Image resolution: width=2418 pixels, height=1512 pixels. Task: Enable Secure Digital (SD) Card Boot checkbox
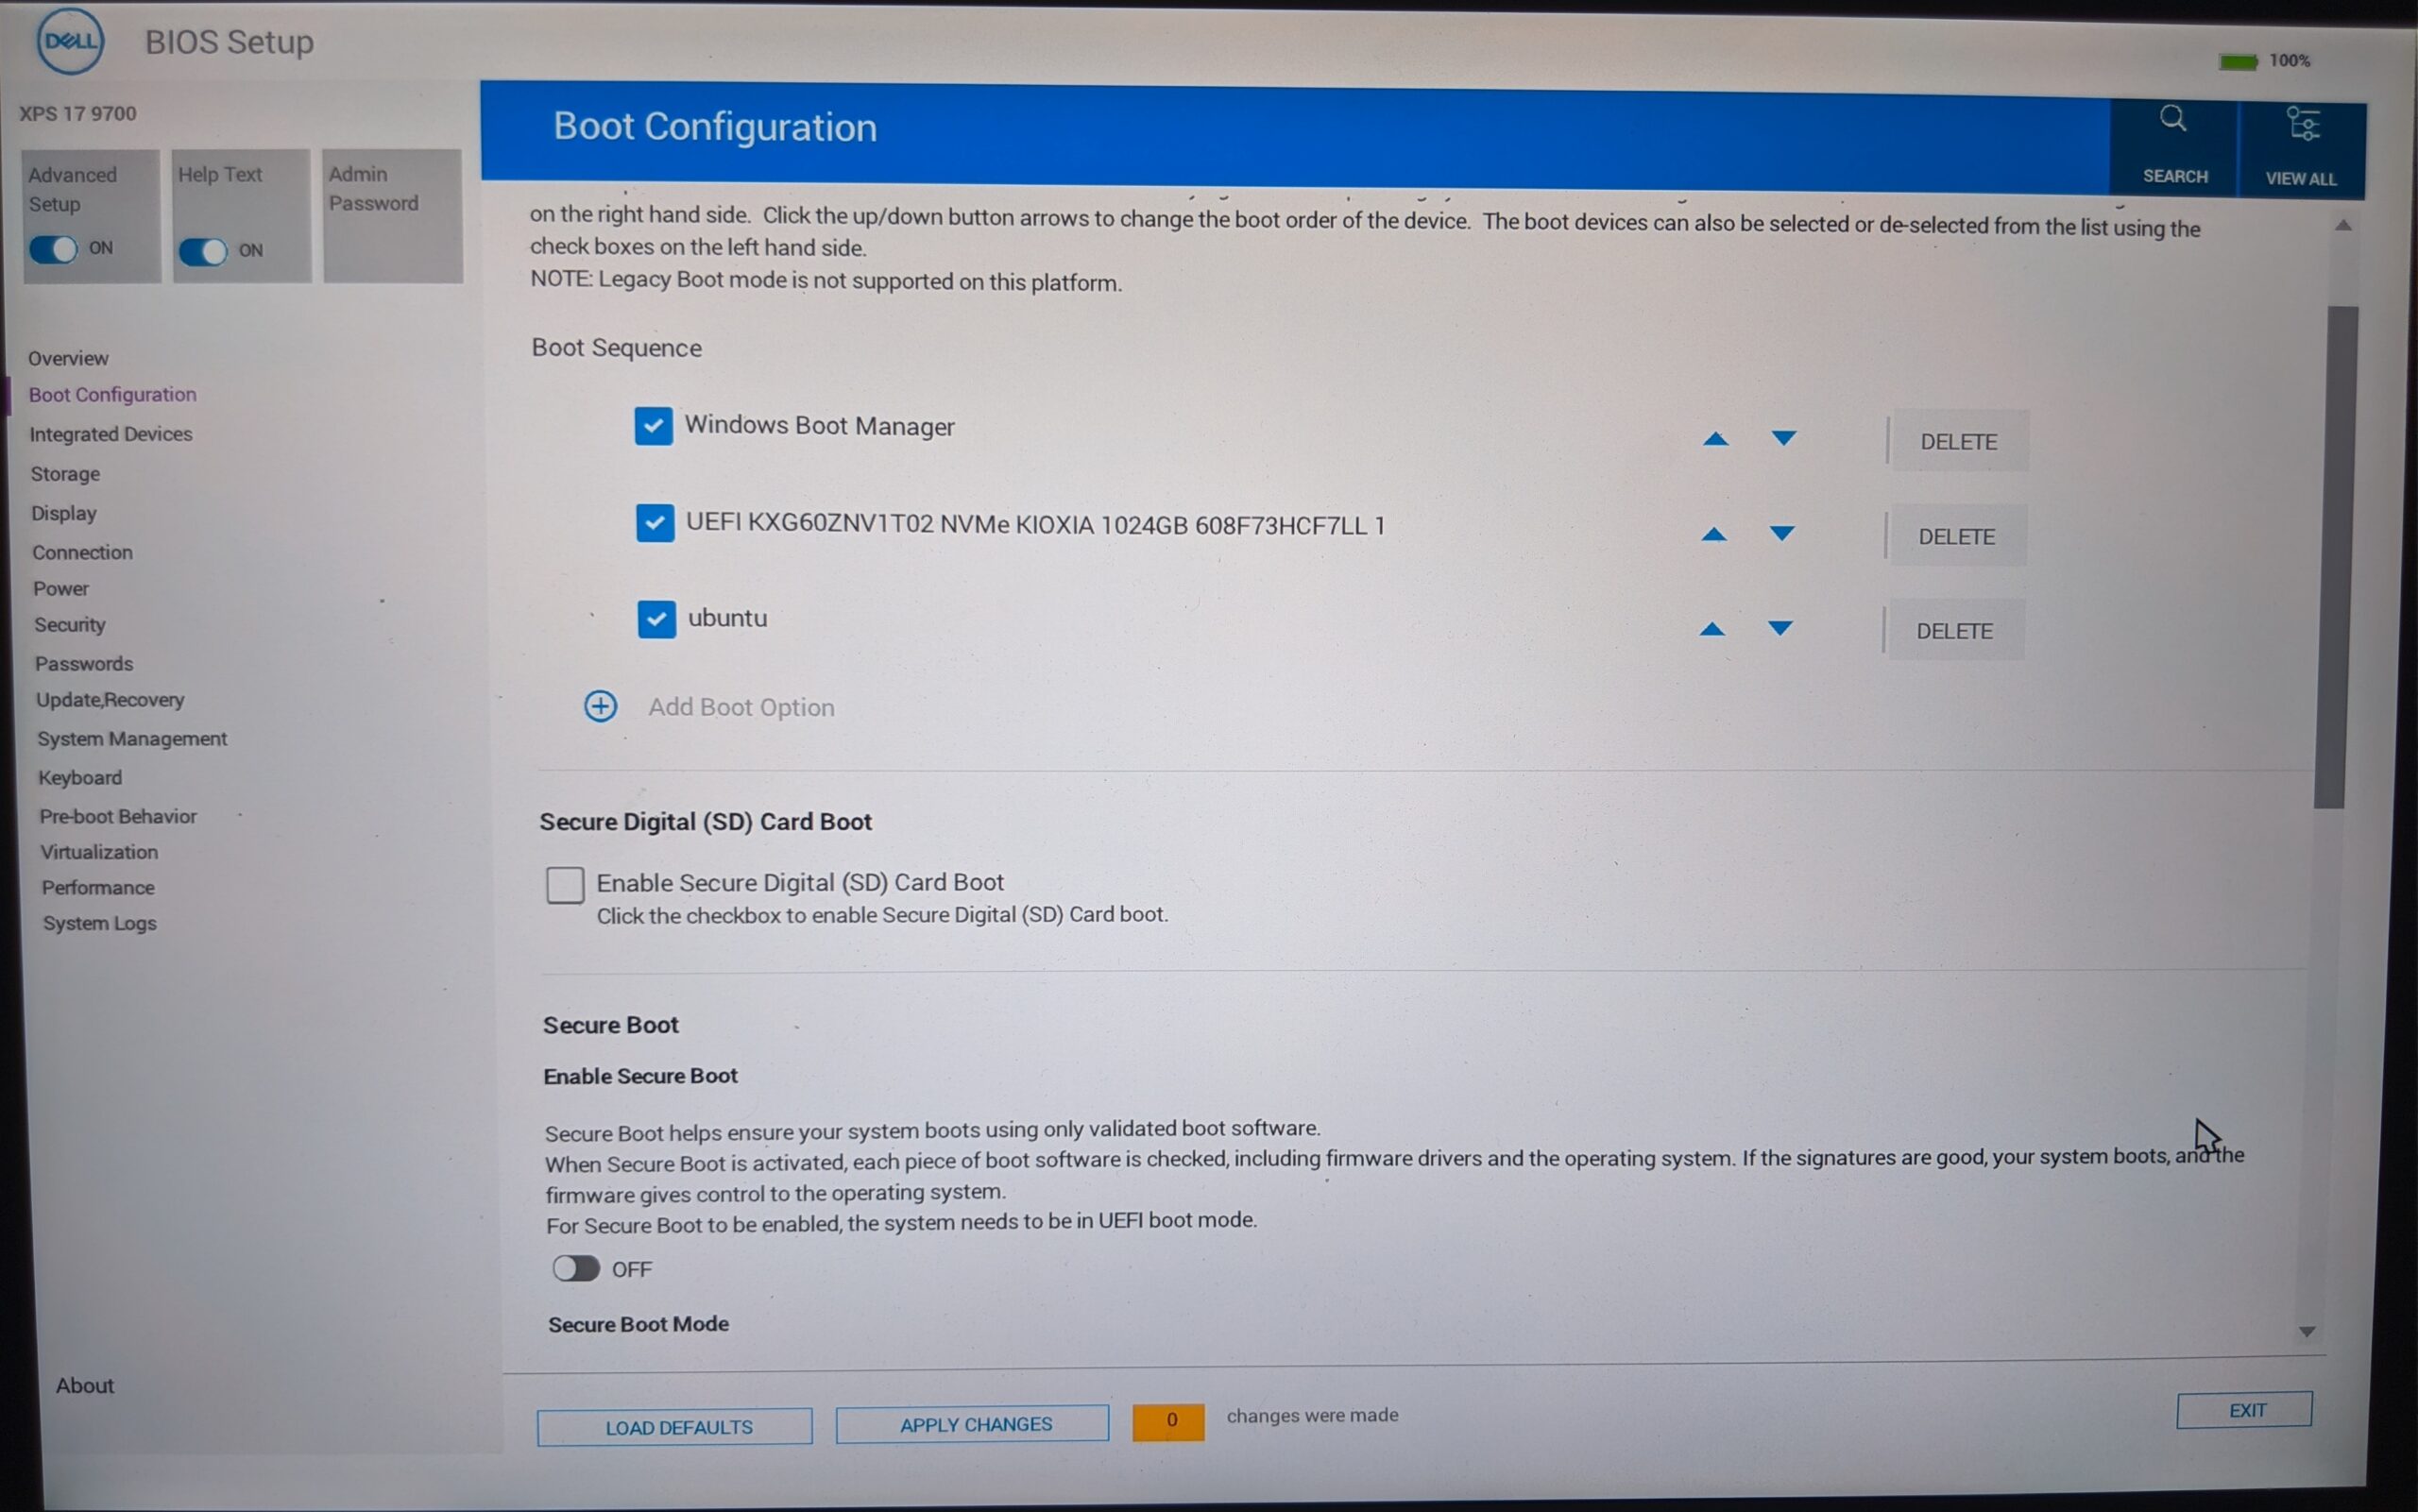[565, 885]
